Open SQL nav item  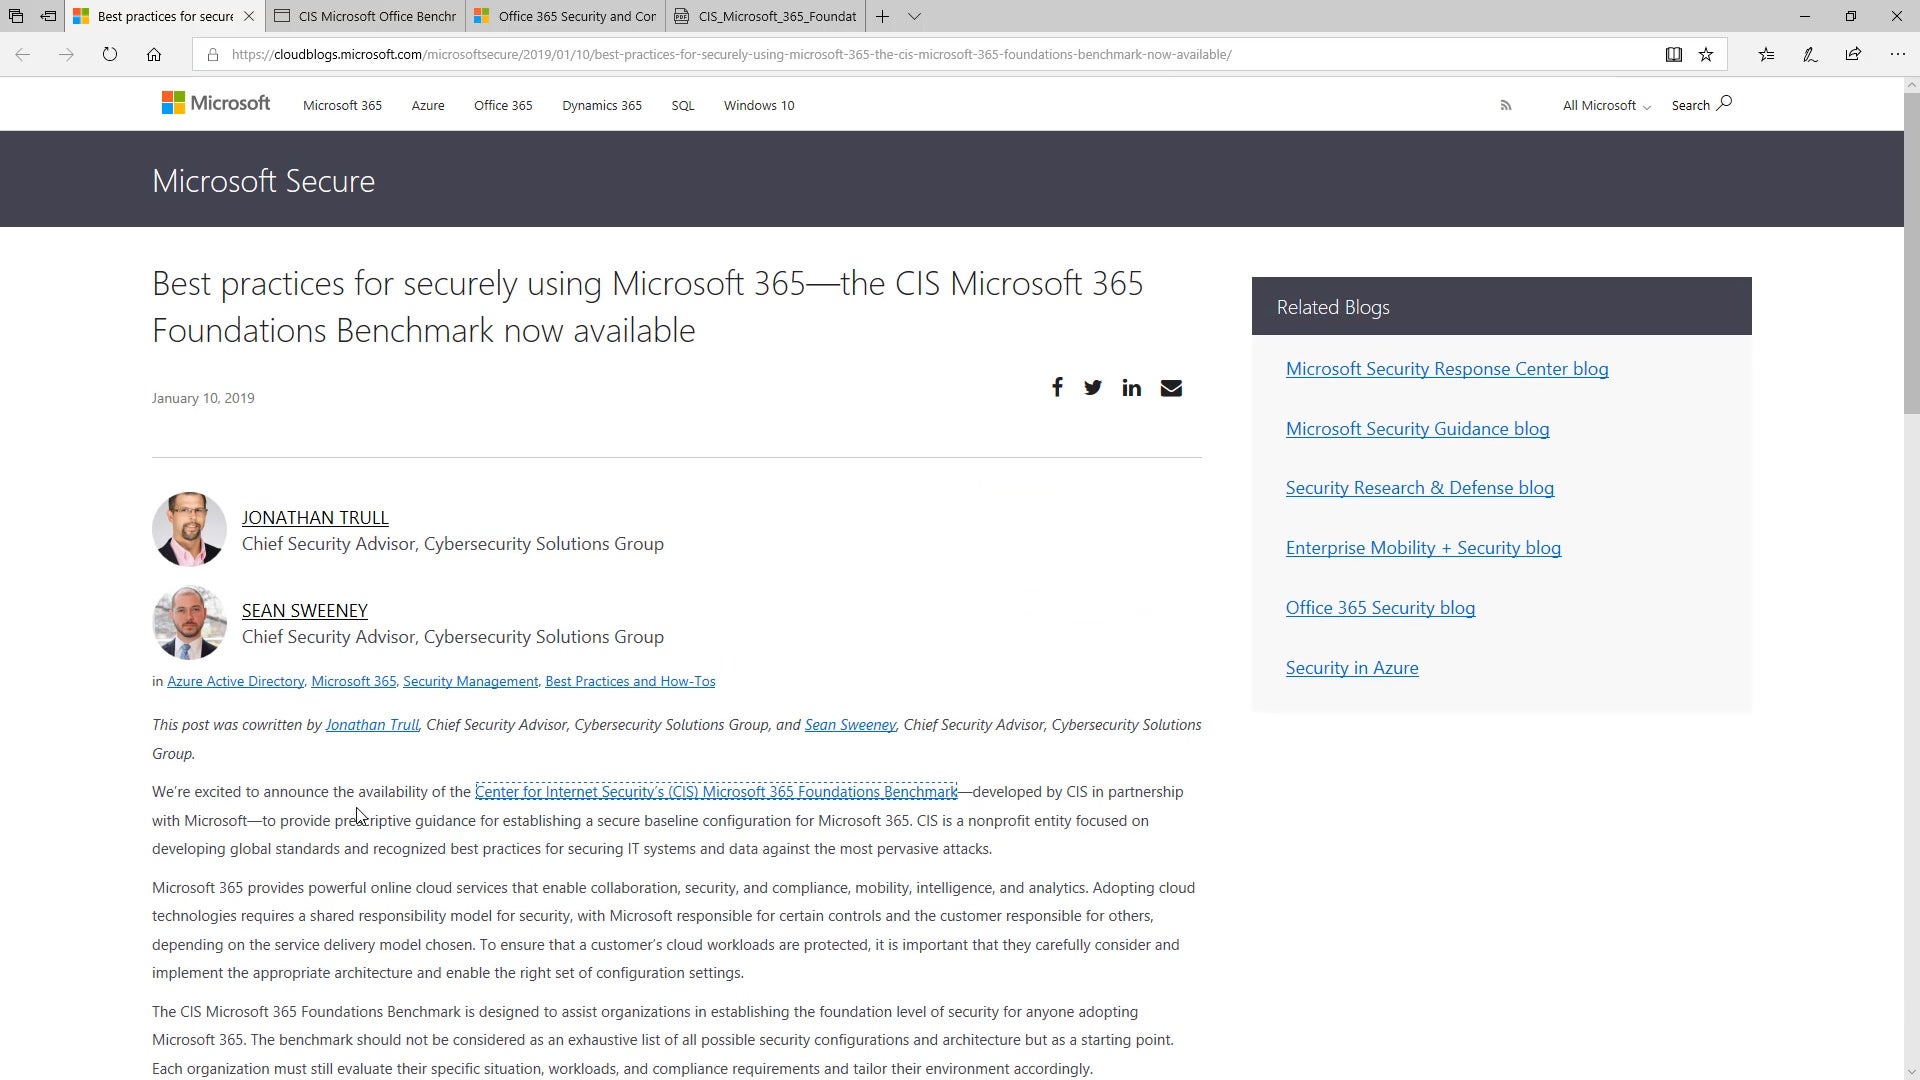683,105
